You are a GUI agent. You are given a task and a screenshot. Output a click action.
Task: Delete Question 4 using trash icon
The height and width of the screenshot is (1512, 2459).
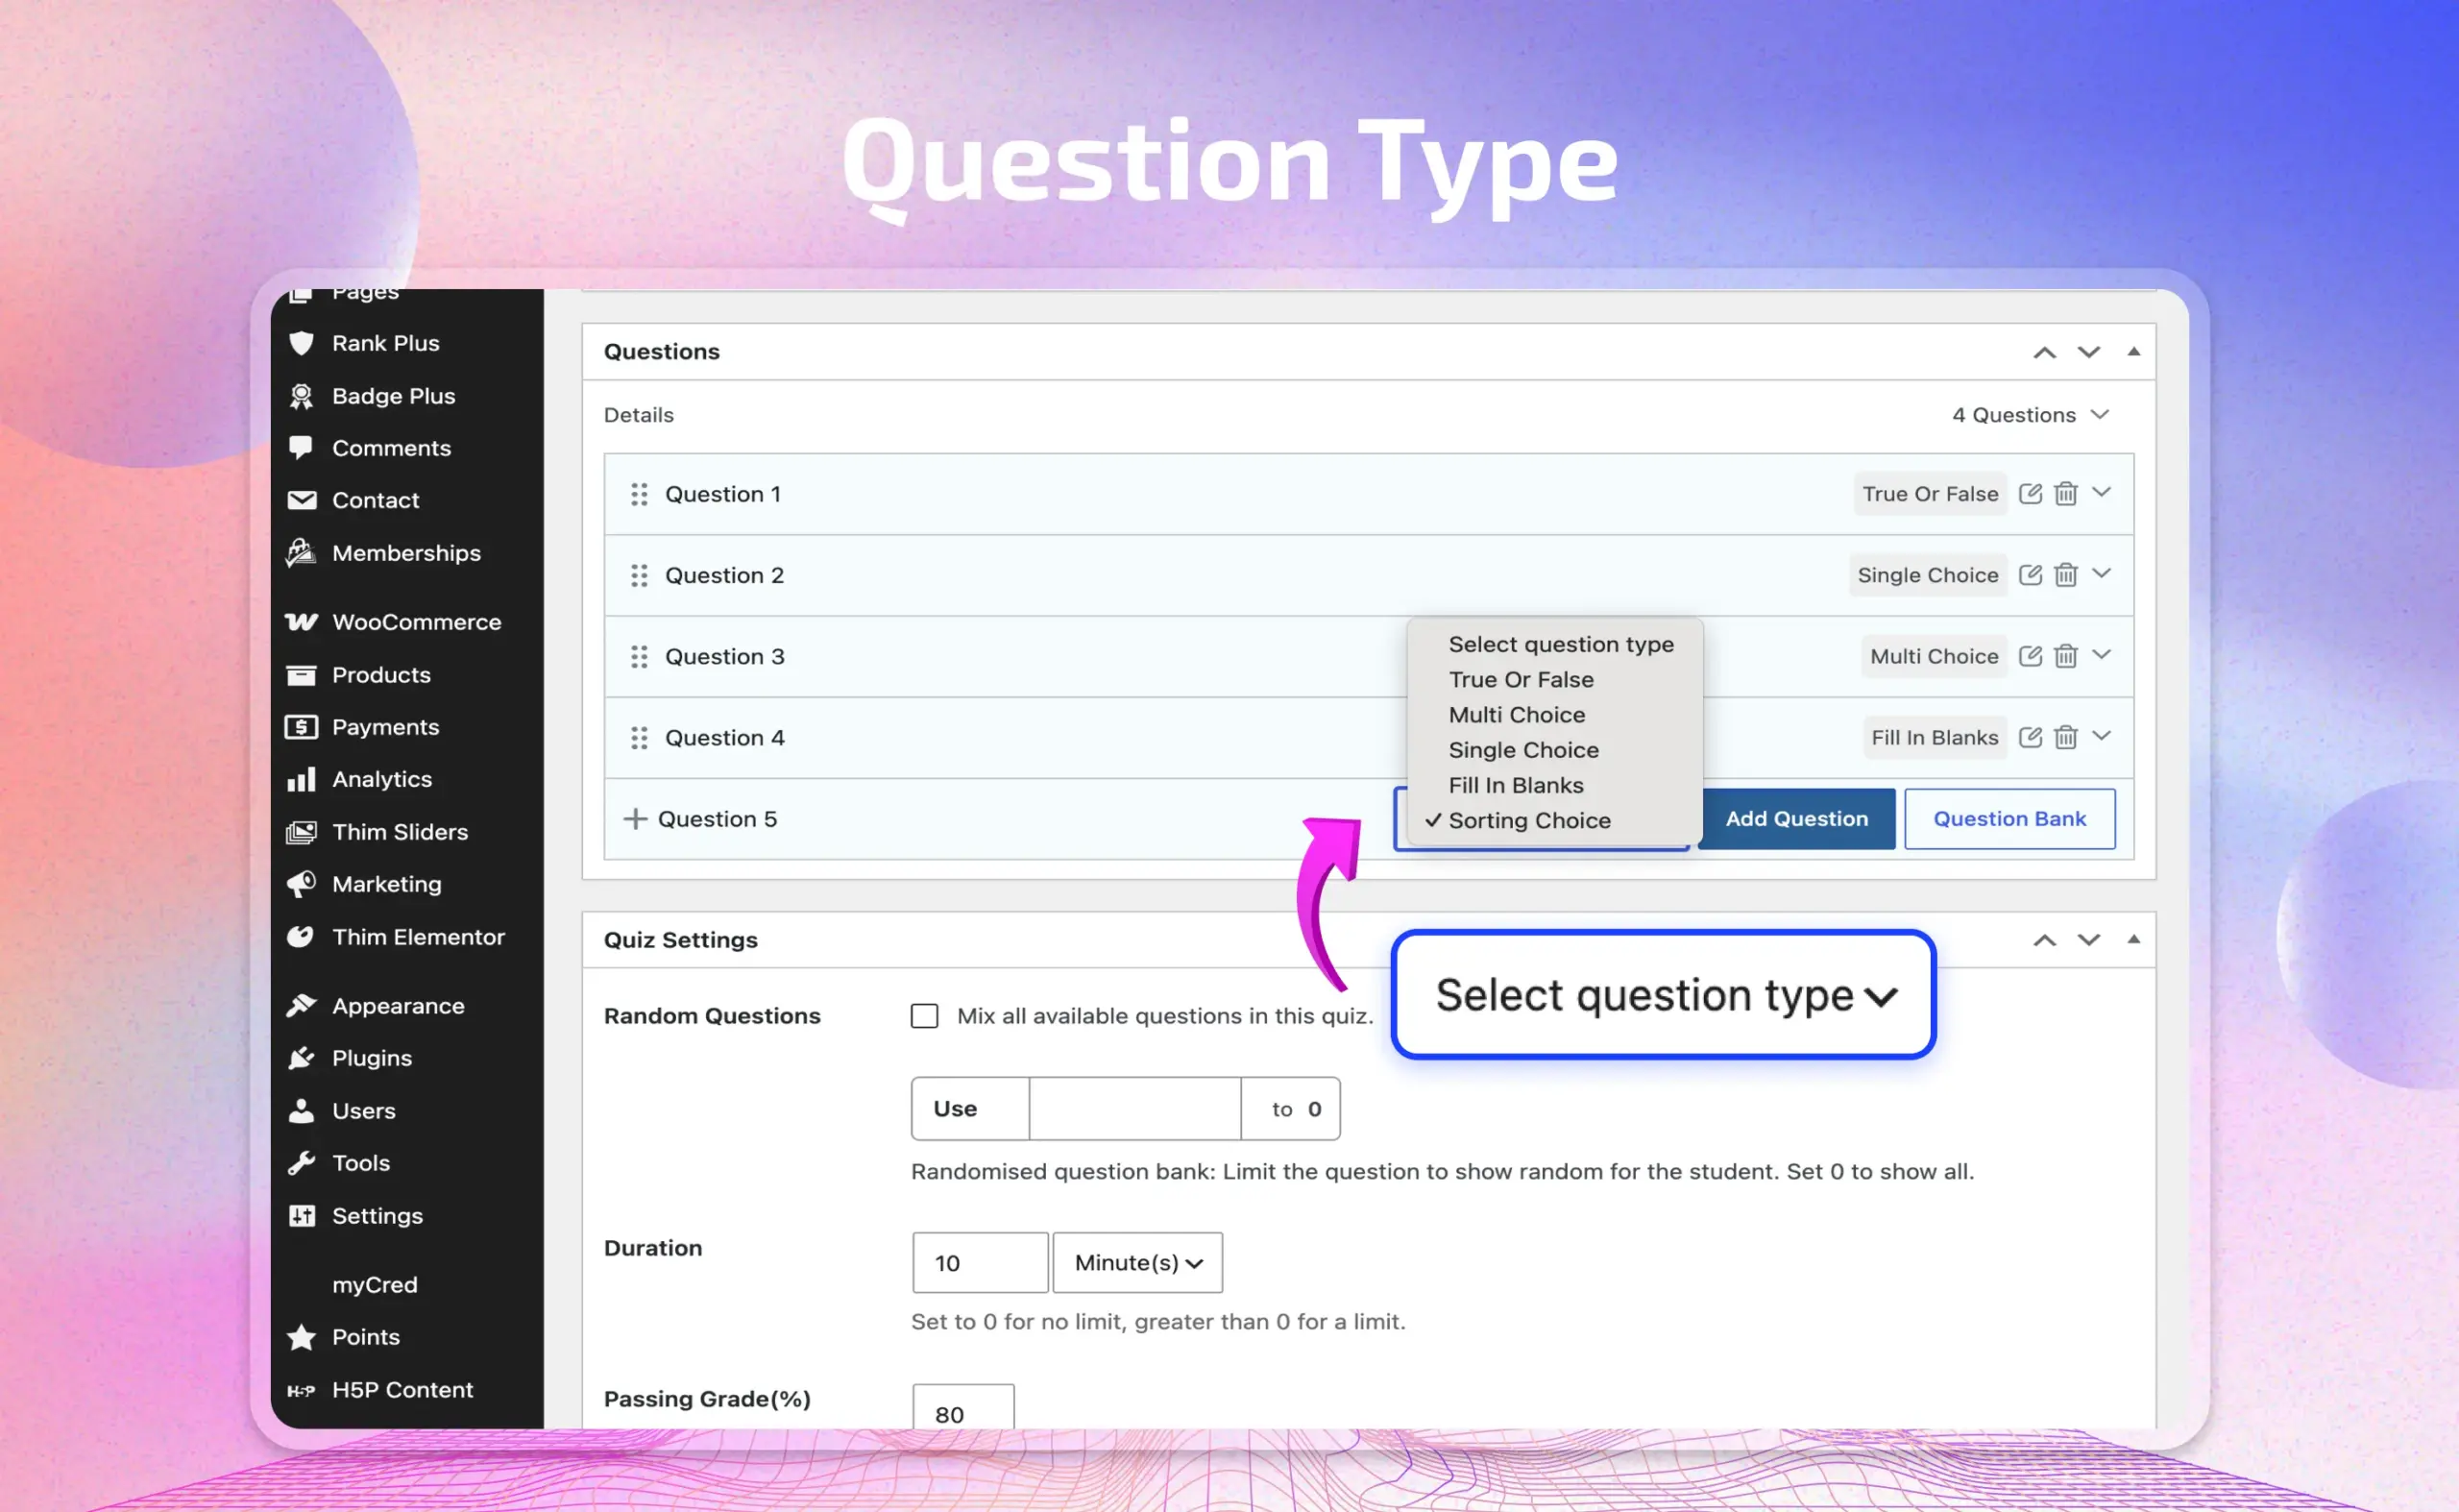(x=2066, y=737)
